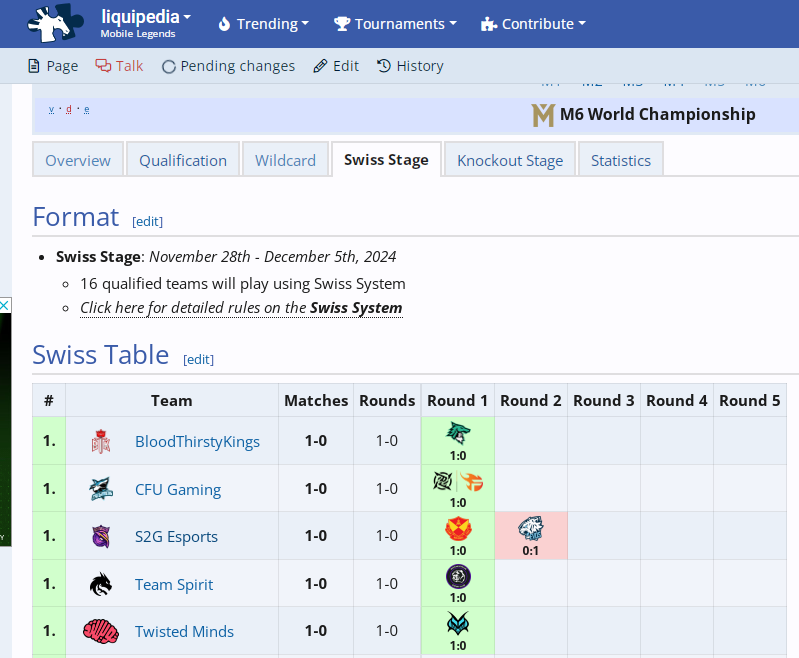
Task: Click Team Spirit's 1-0 Matches cell
Action: (316, 584)
